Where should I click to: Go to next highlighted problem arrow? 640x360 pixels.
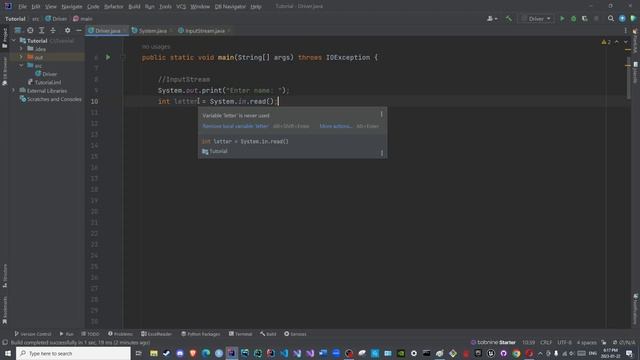625,42
